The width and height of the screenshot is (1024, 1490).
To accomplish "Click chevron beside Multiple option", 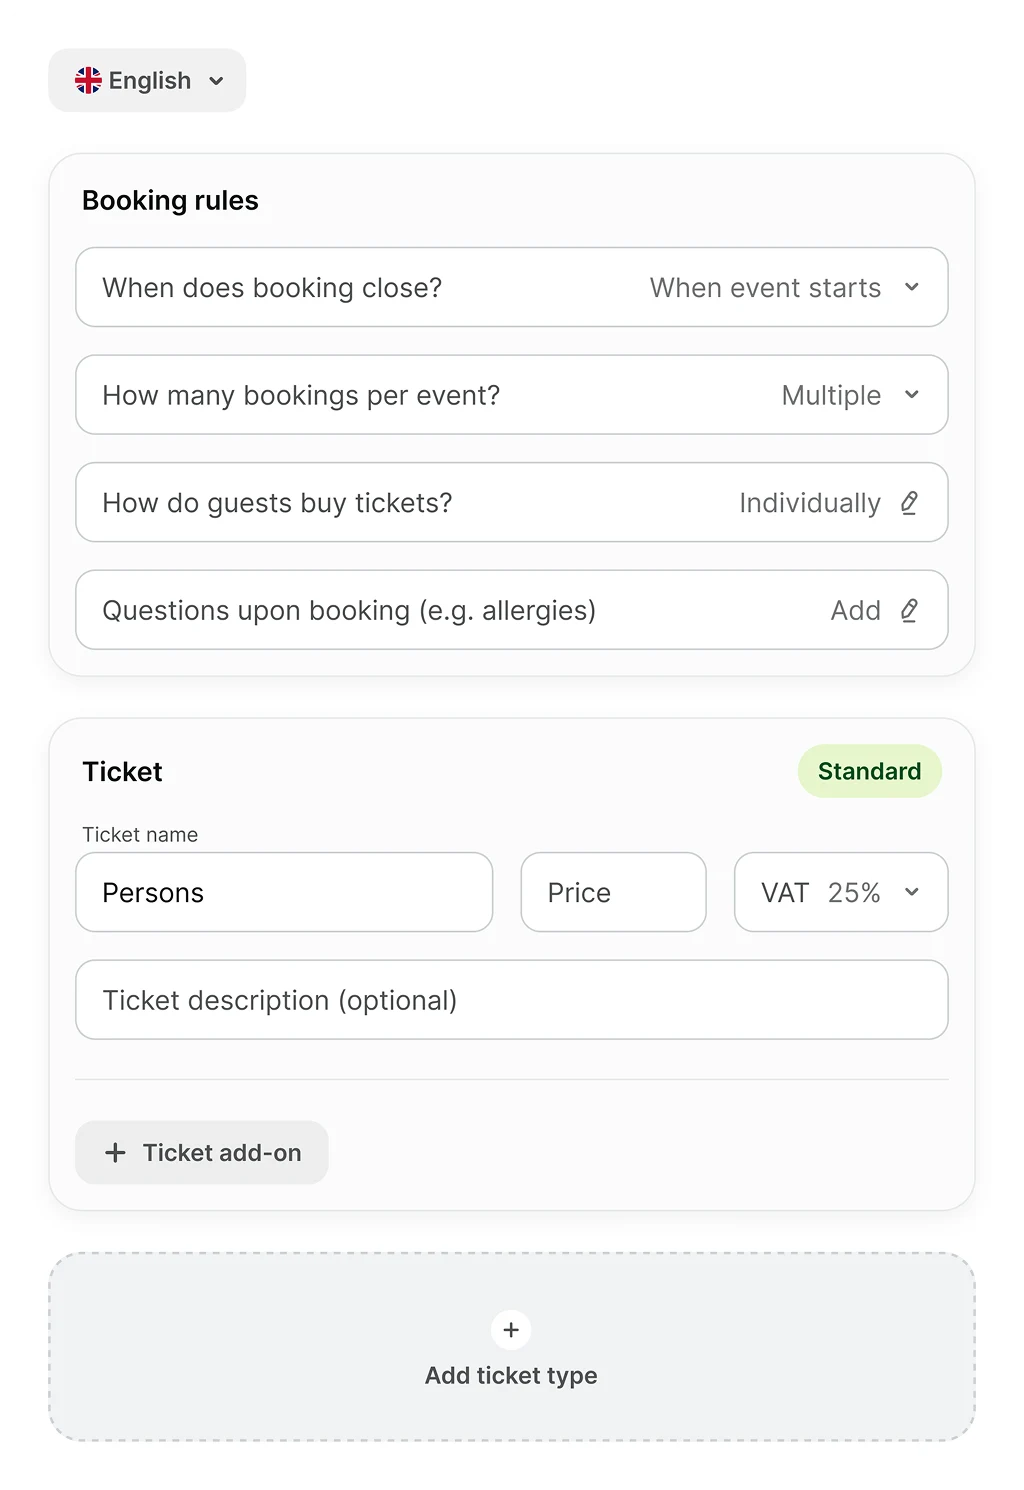I will tap(912, 395).
